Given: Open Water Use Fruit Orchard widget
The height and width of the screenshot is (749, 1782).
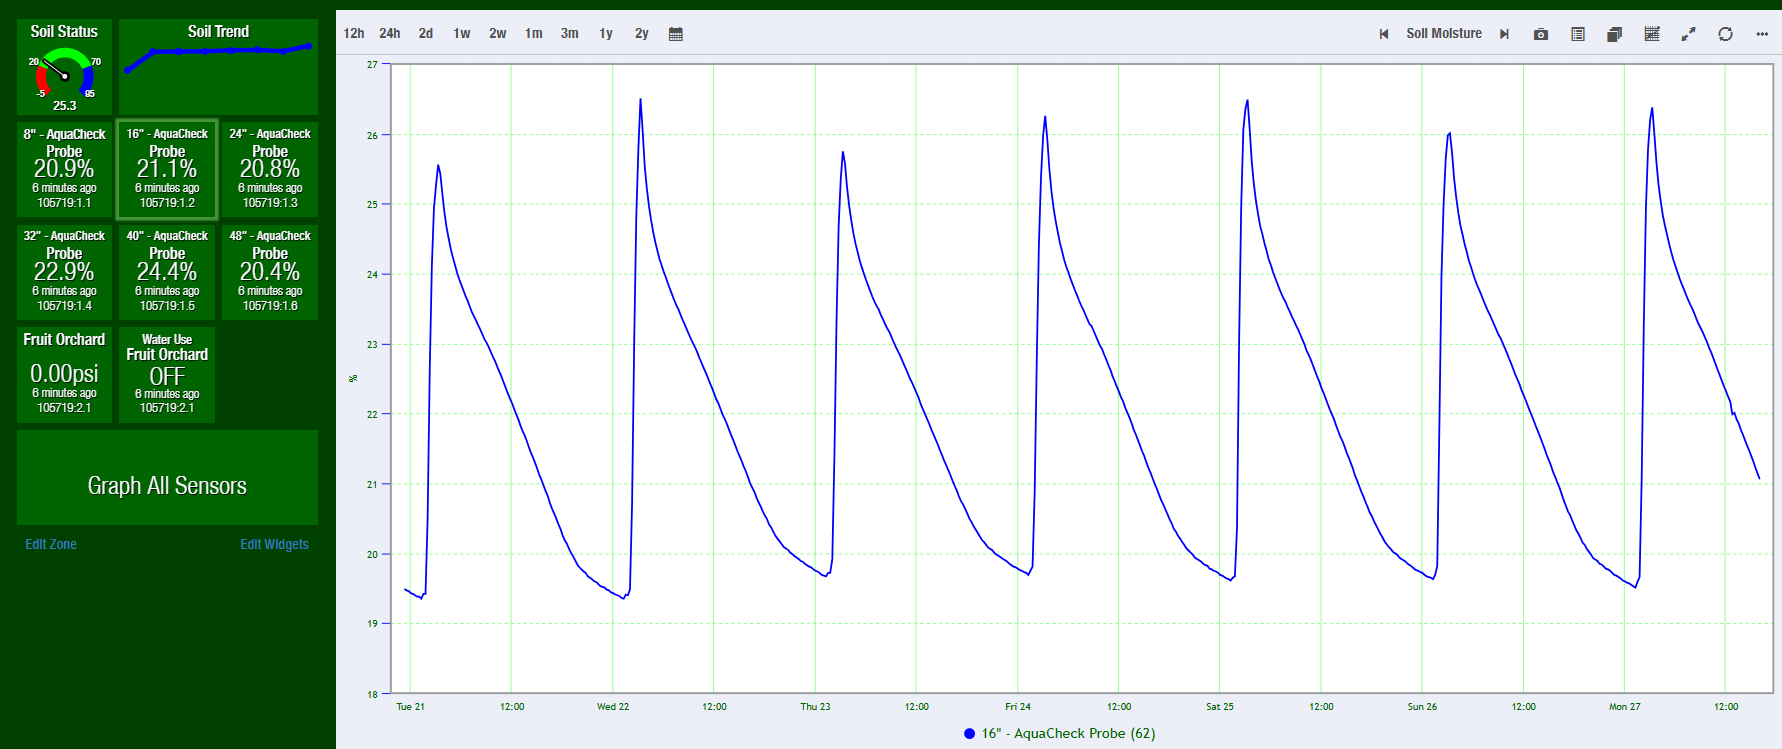Looking at the screenshot, I should click(167, 375).
